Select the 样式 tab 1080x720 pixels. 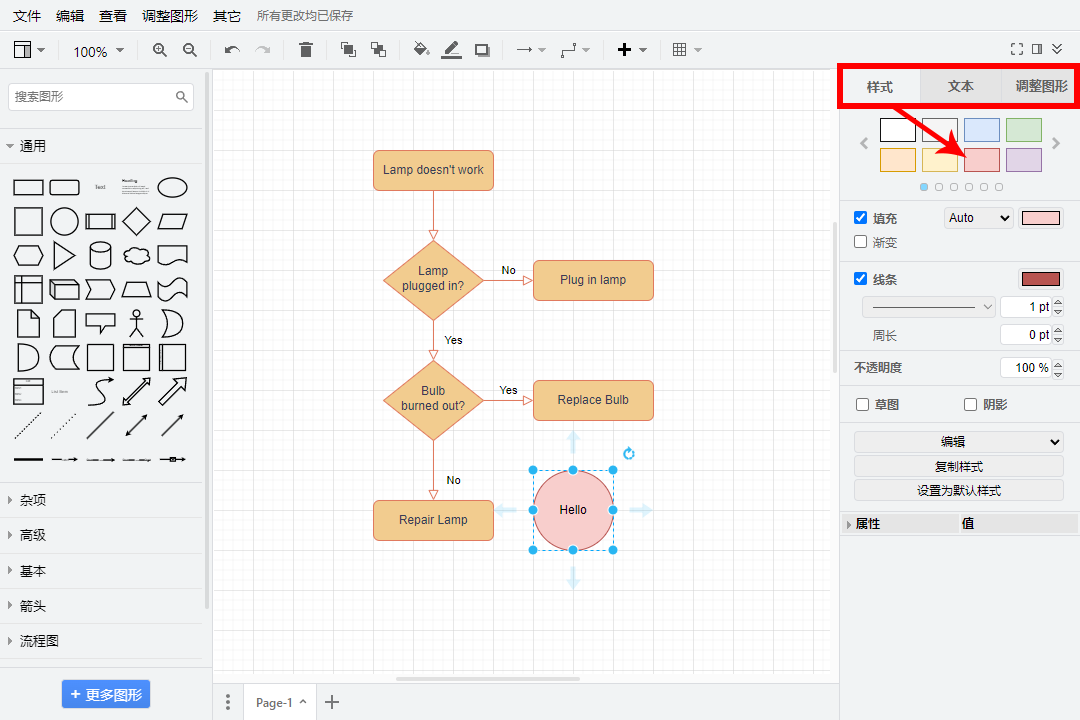880,87
